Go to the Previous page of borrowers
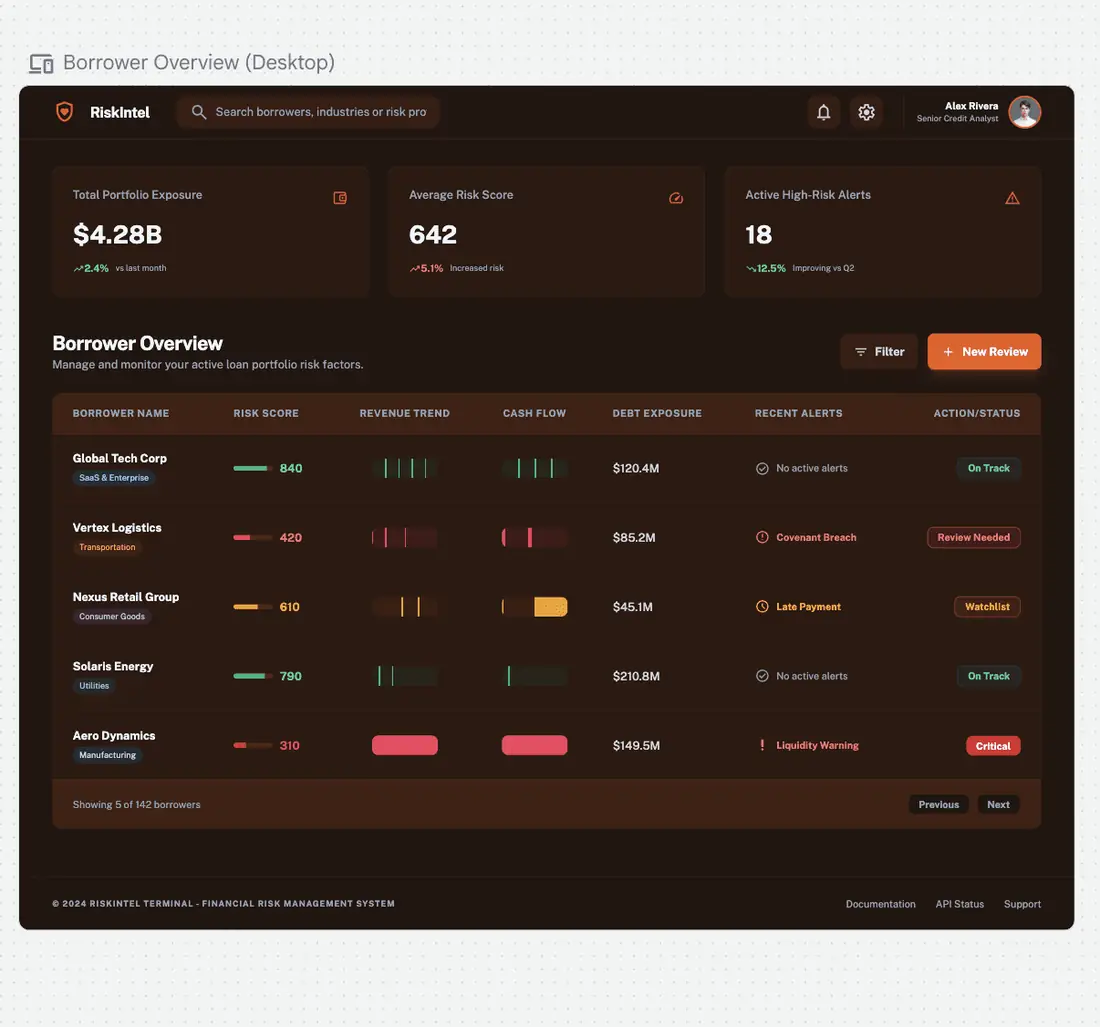The width and height of the screenshot is (1100, 1027). click(939, 805)
